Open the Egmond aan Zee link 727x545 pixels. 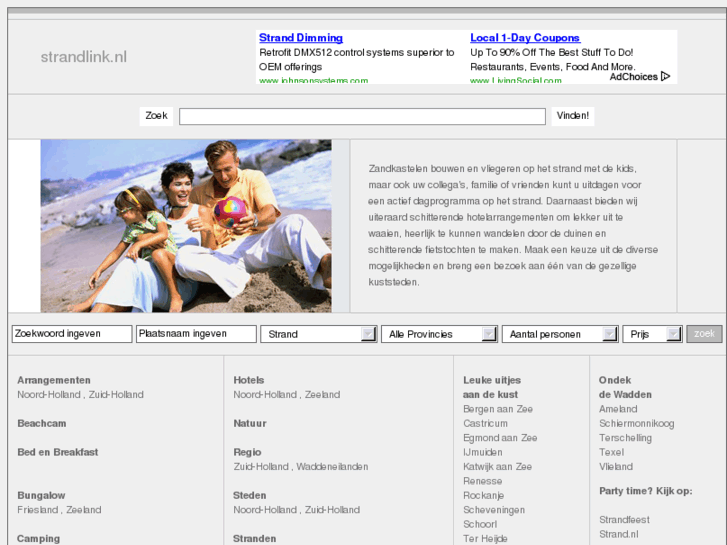point(500,437)
